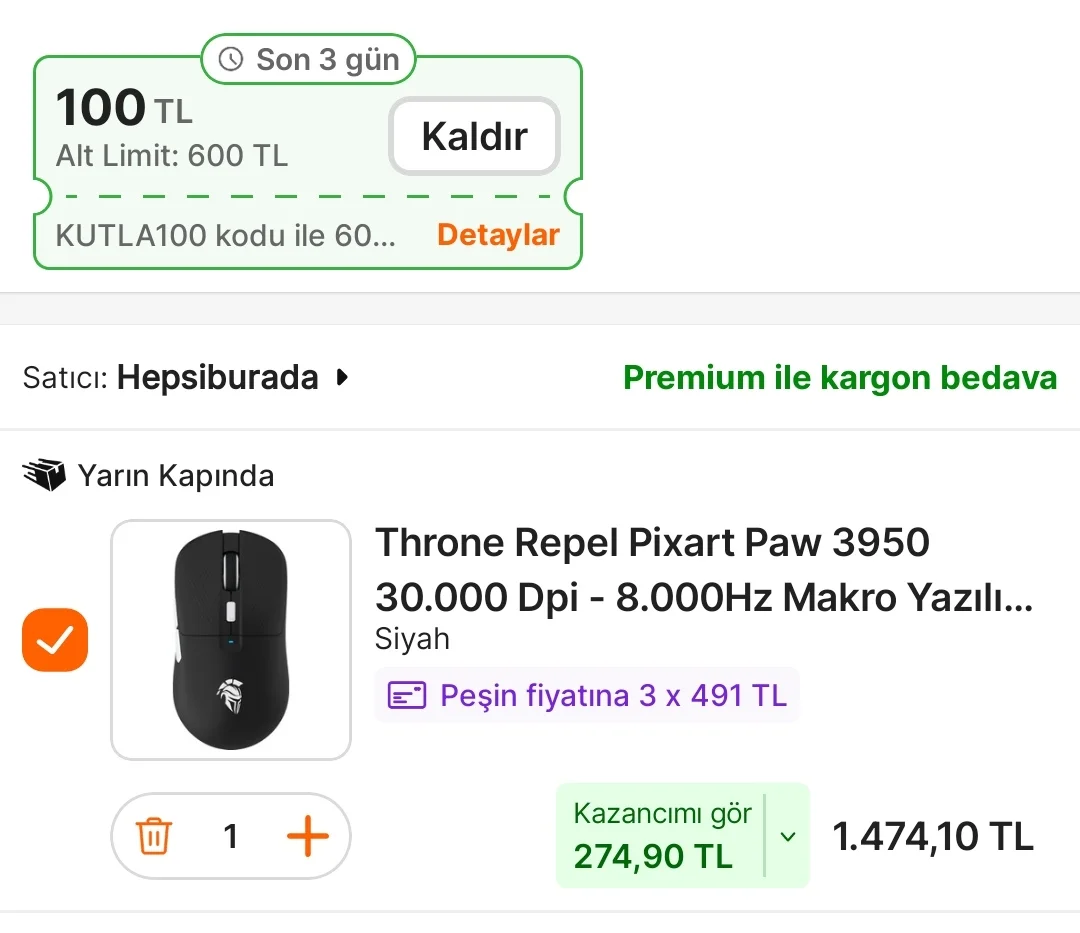Screen dimensions: 1080x933
Task: Click the quantity value 1
Action: [x=231, y=836]
